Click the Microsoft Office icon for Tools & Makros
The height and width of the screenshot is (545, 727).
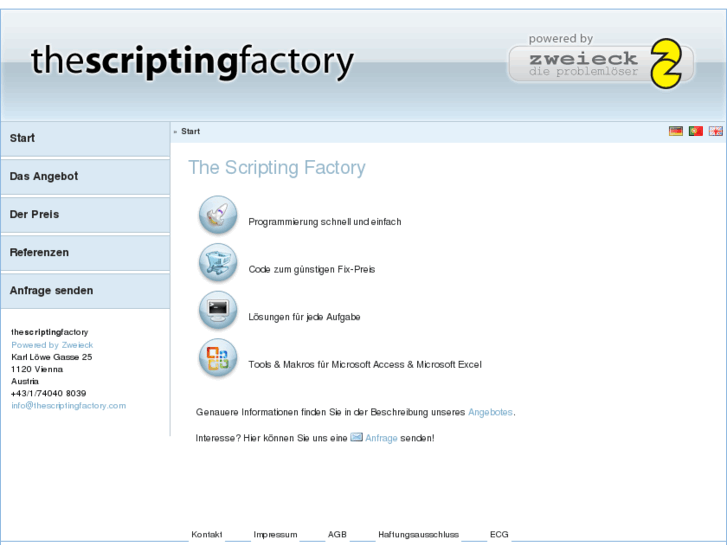[x=218, y=358]
